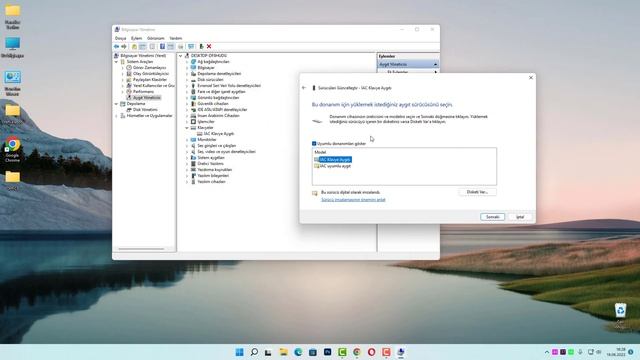640x360 pixels.
Task: Open File Explorer from the taskbar
Action: point(283,352)
